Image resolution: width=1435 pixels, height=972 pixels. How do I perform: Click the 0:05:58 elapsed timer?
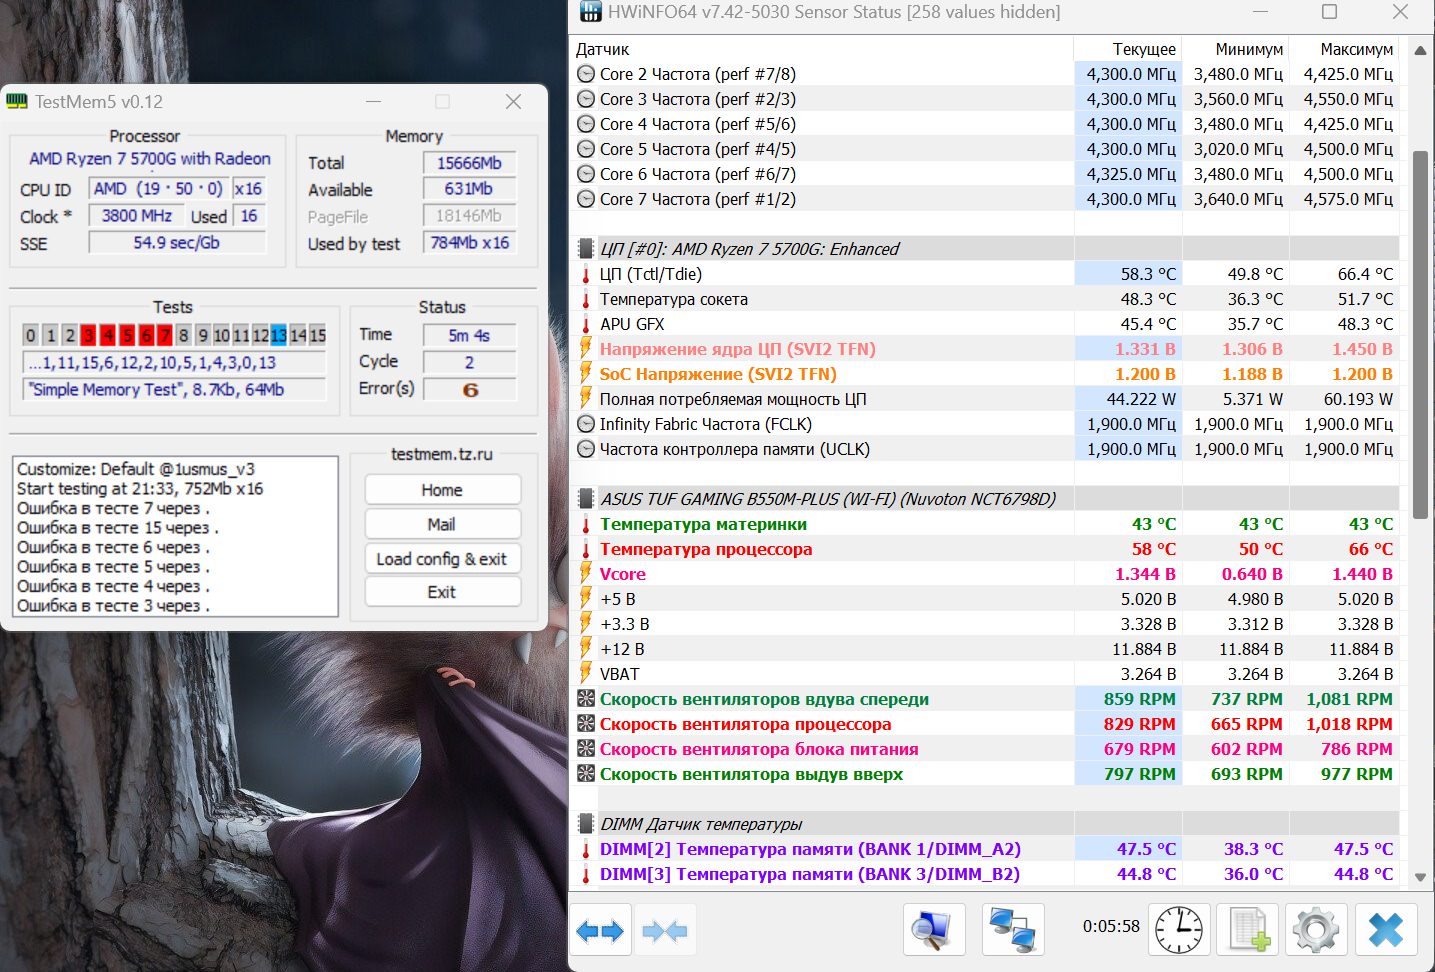(x=1111, y=926)
